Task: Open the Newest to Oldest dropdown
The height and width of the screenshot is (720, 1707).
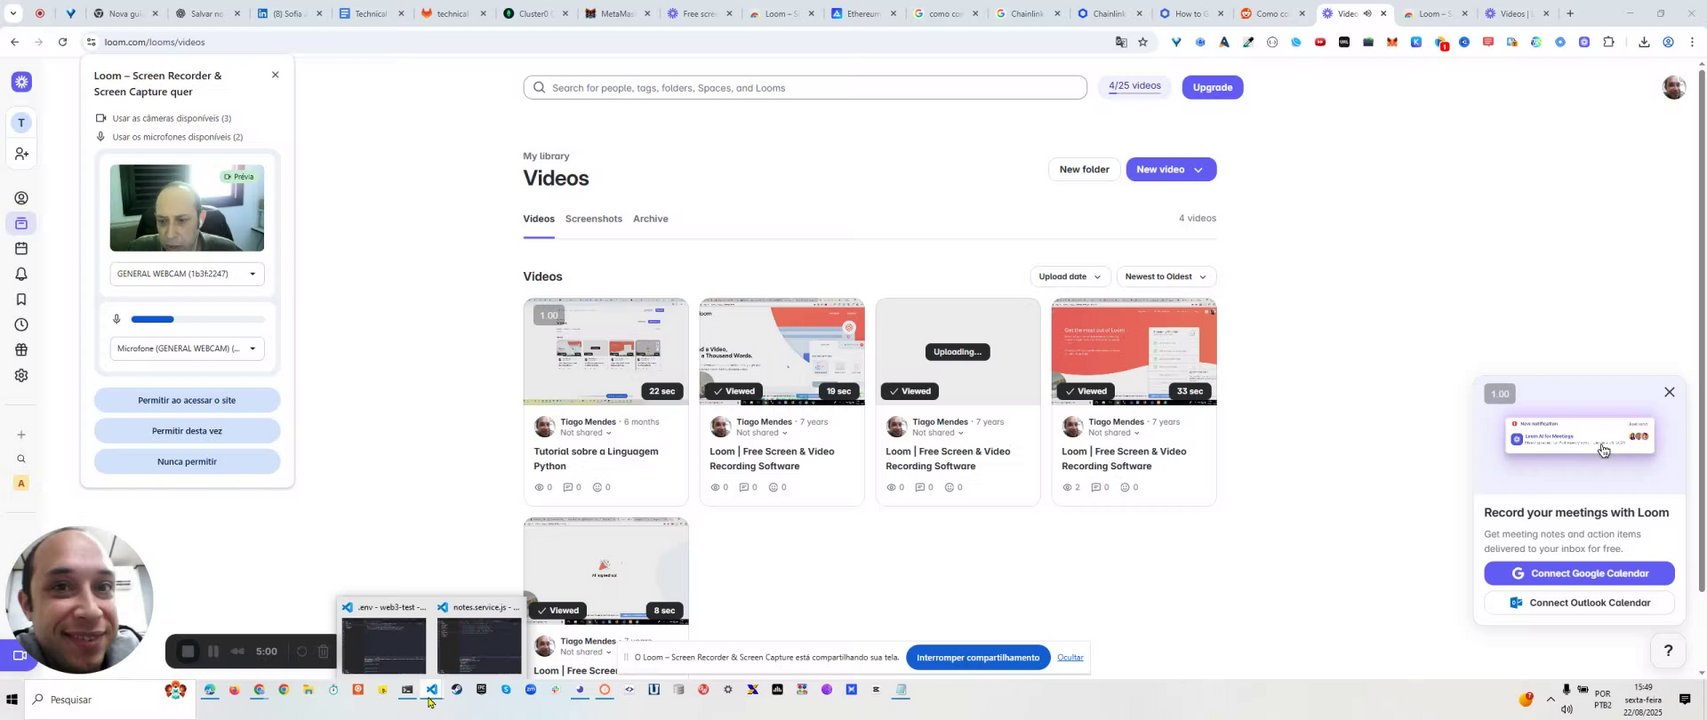Action: point(1165,277)
